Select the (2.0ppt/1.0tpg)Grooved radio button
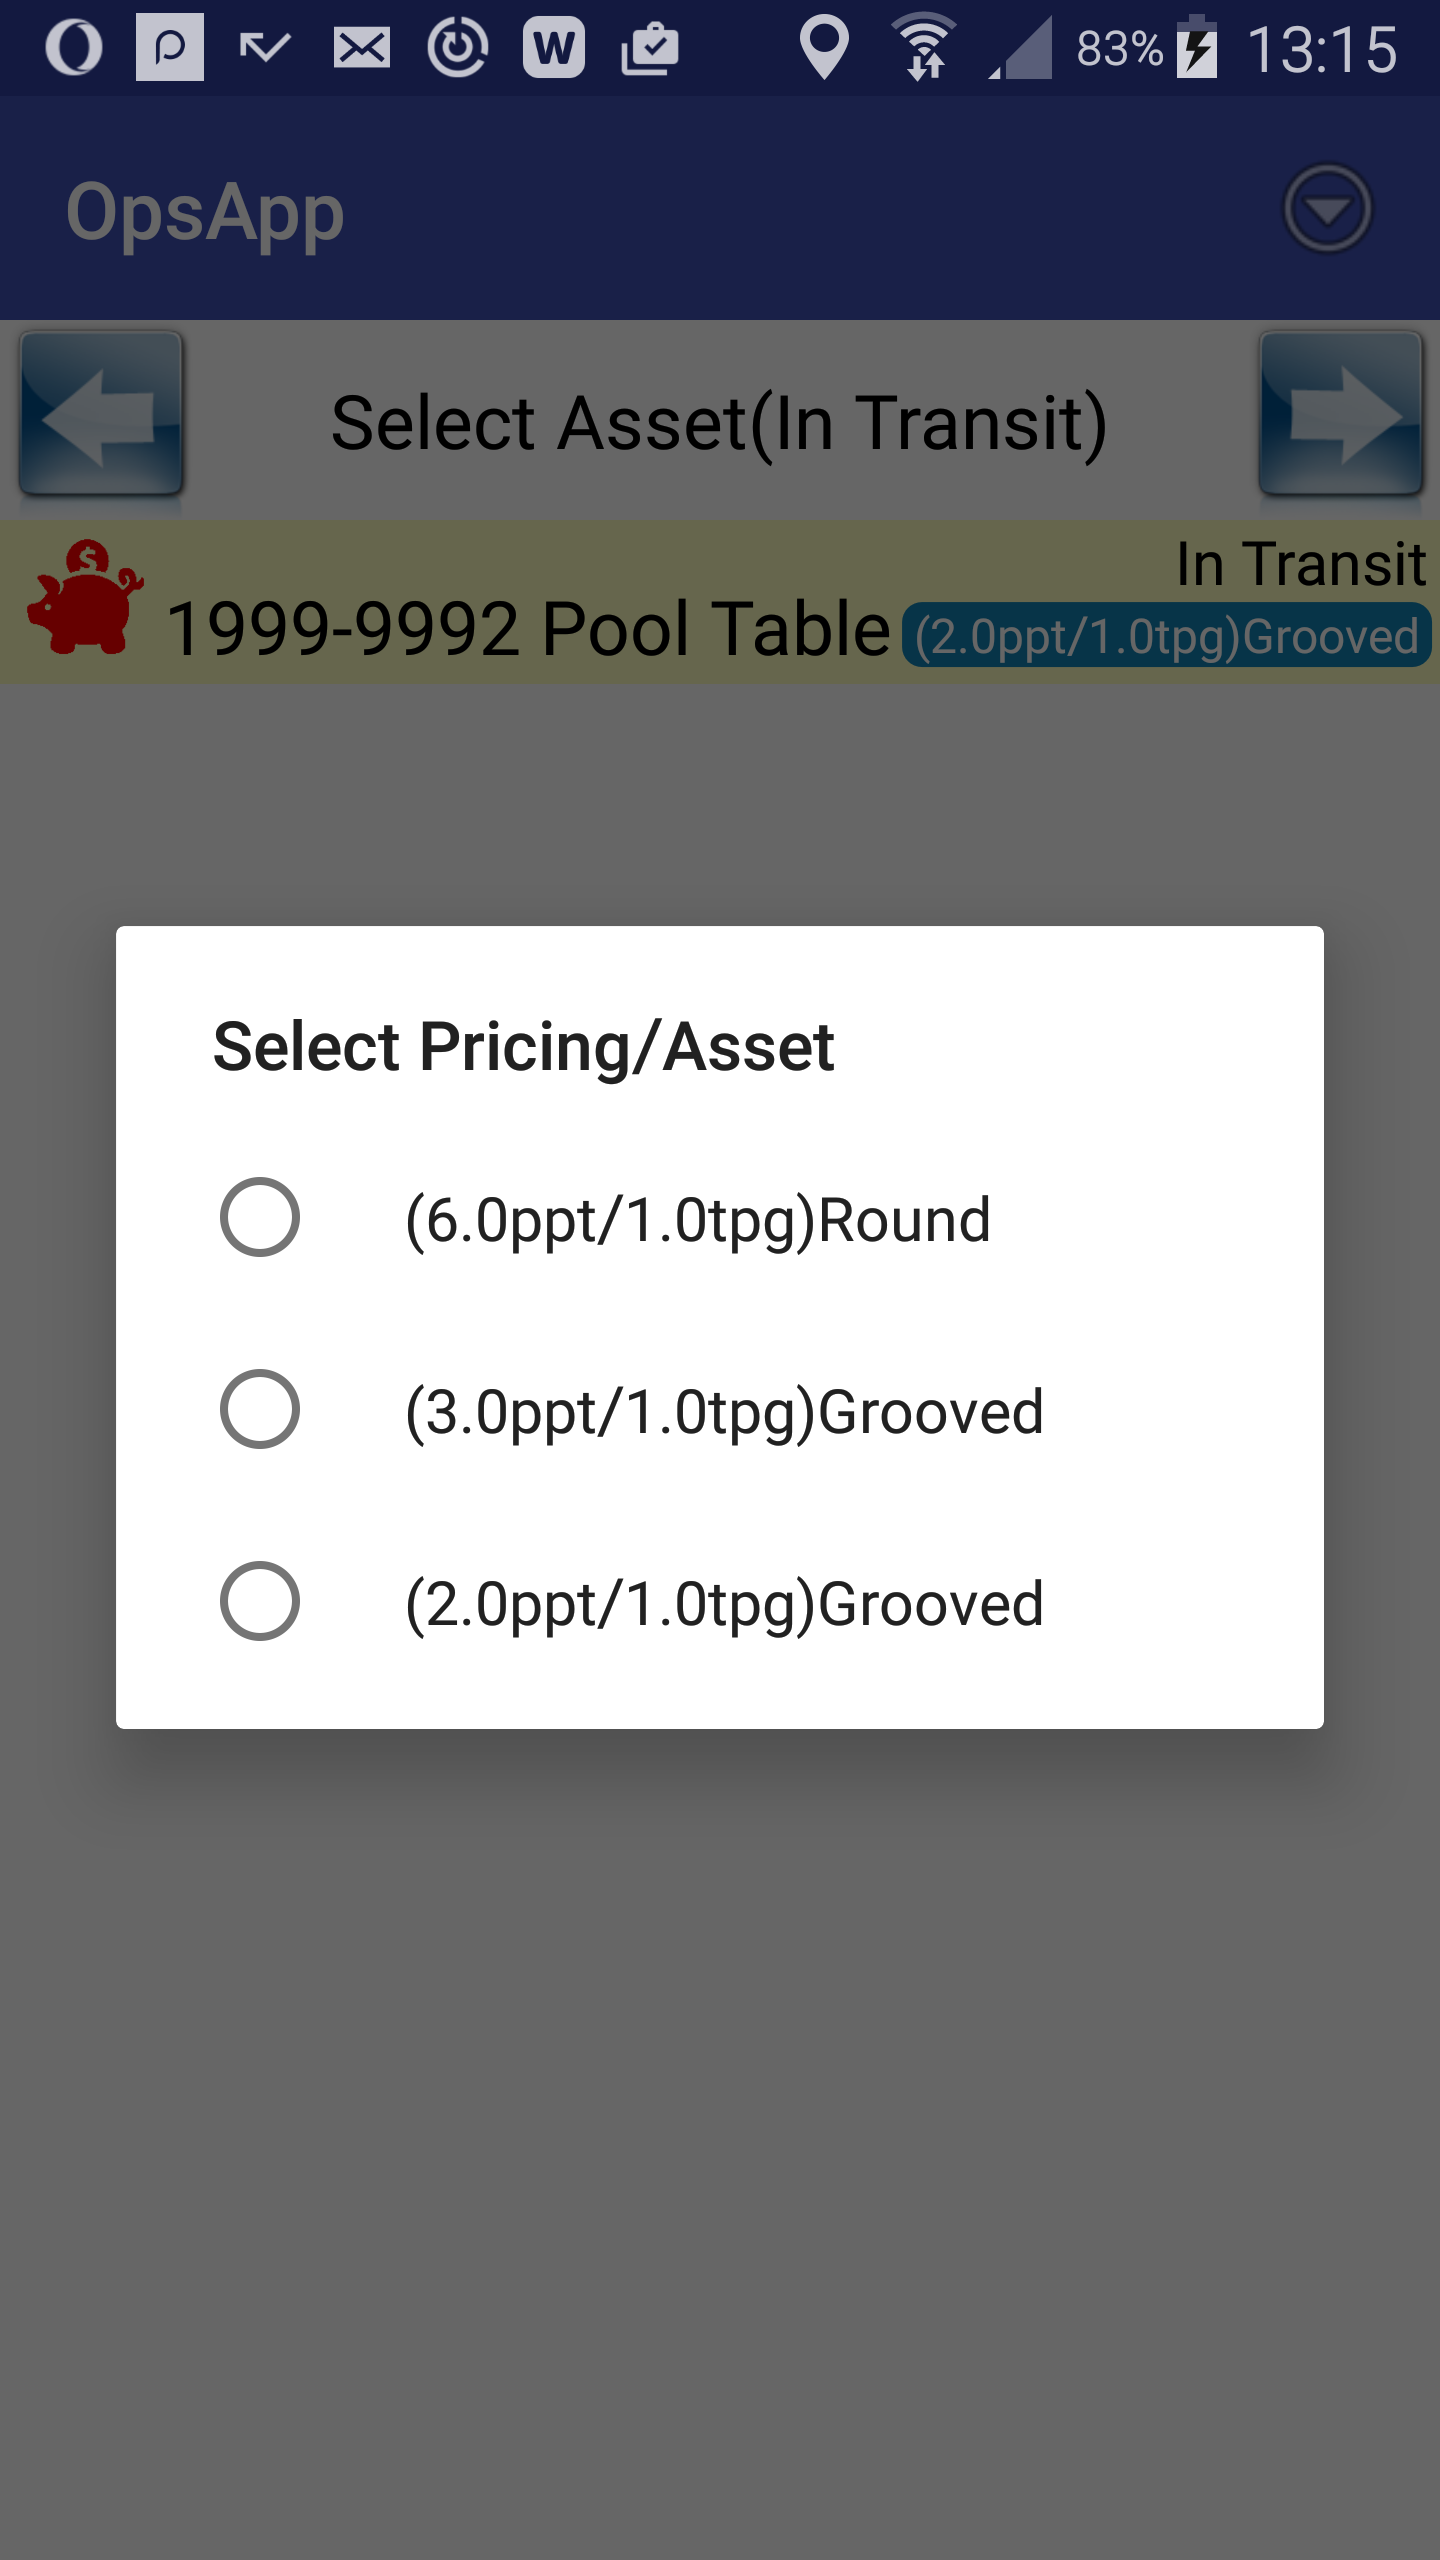 260,1601
